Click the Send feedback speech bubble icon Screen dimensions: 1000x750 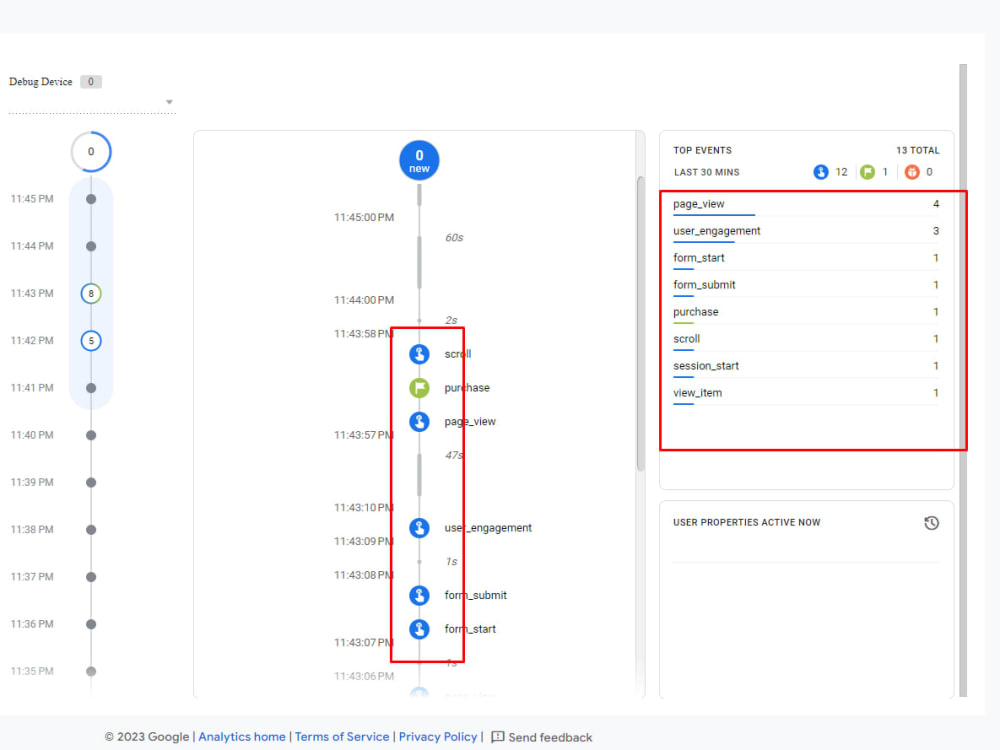[x=497, y=737]
